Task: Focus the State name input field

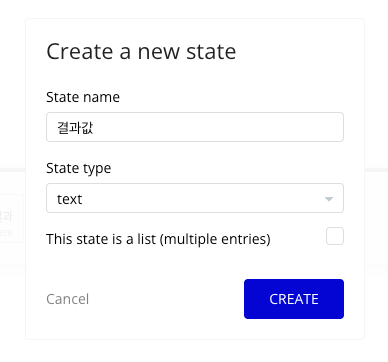Action: (x=195, y=127)
